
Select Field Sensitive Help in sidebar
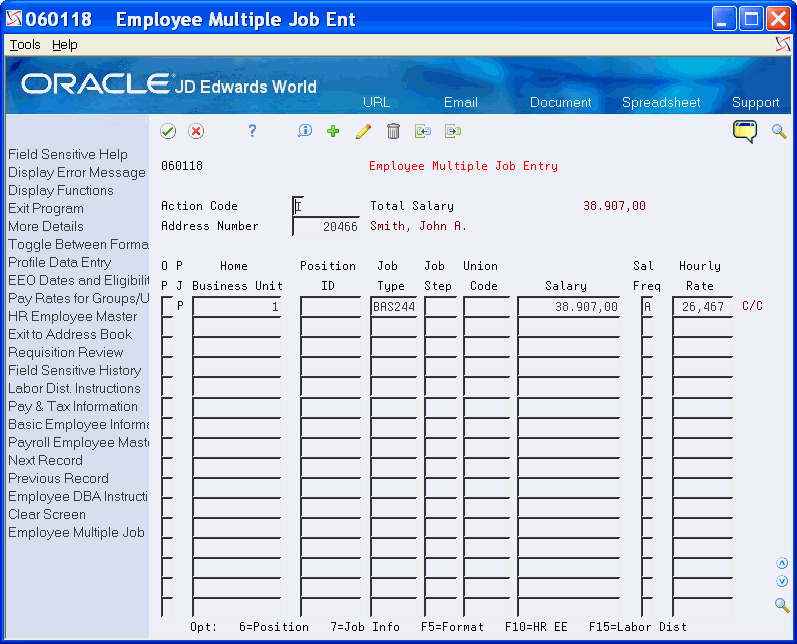click(x=68, y=154)
